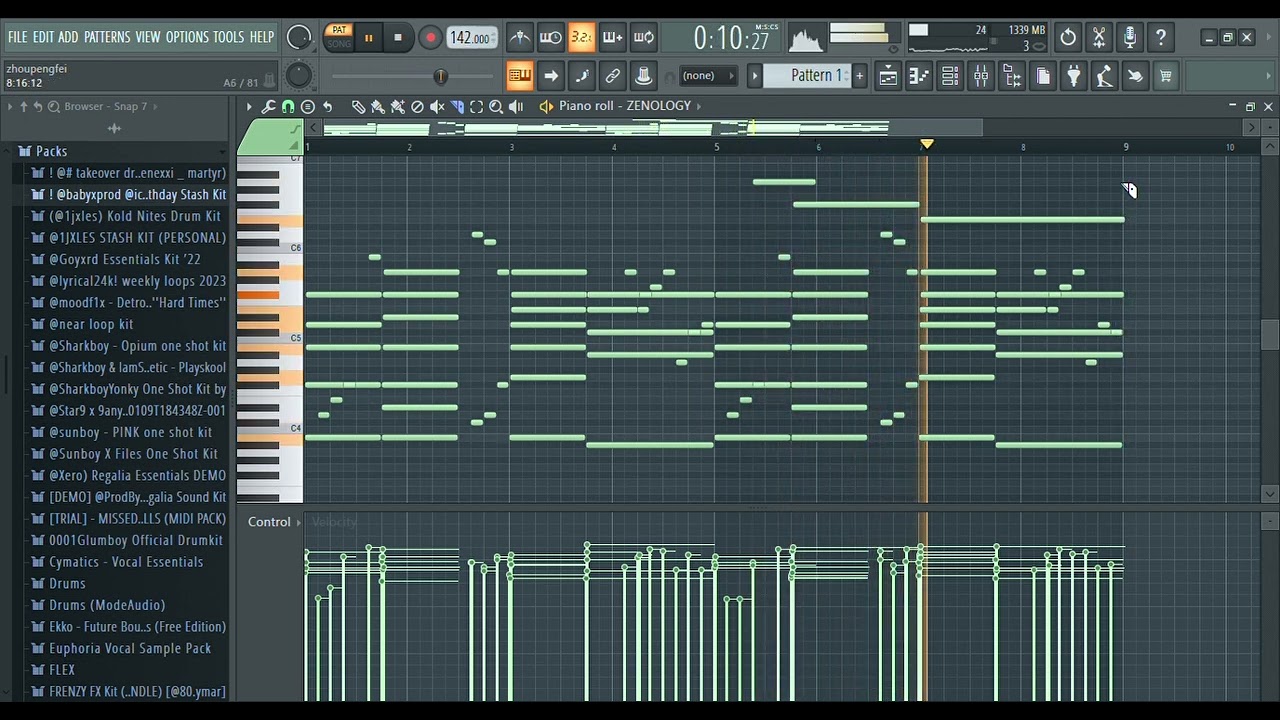The height and width of the screenshot is (720, 1280).
Task: Open the Browser view icon
Action: point(1012,76)
